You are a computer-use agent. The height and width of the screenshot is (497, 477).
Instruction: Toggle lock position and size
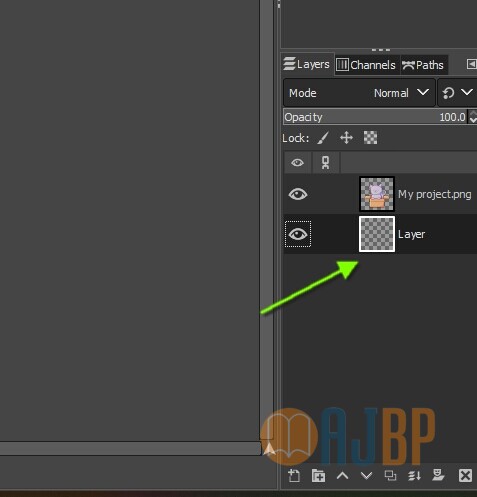pyautogui.click(x=346, y=138)
